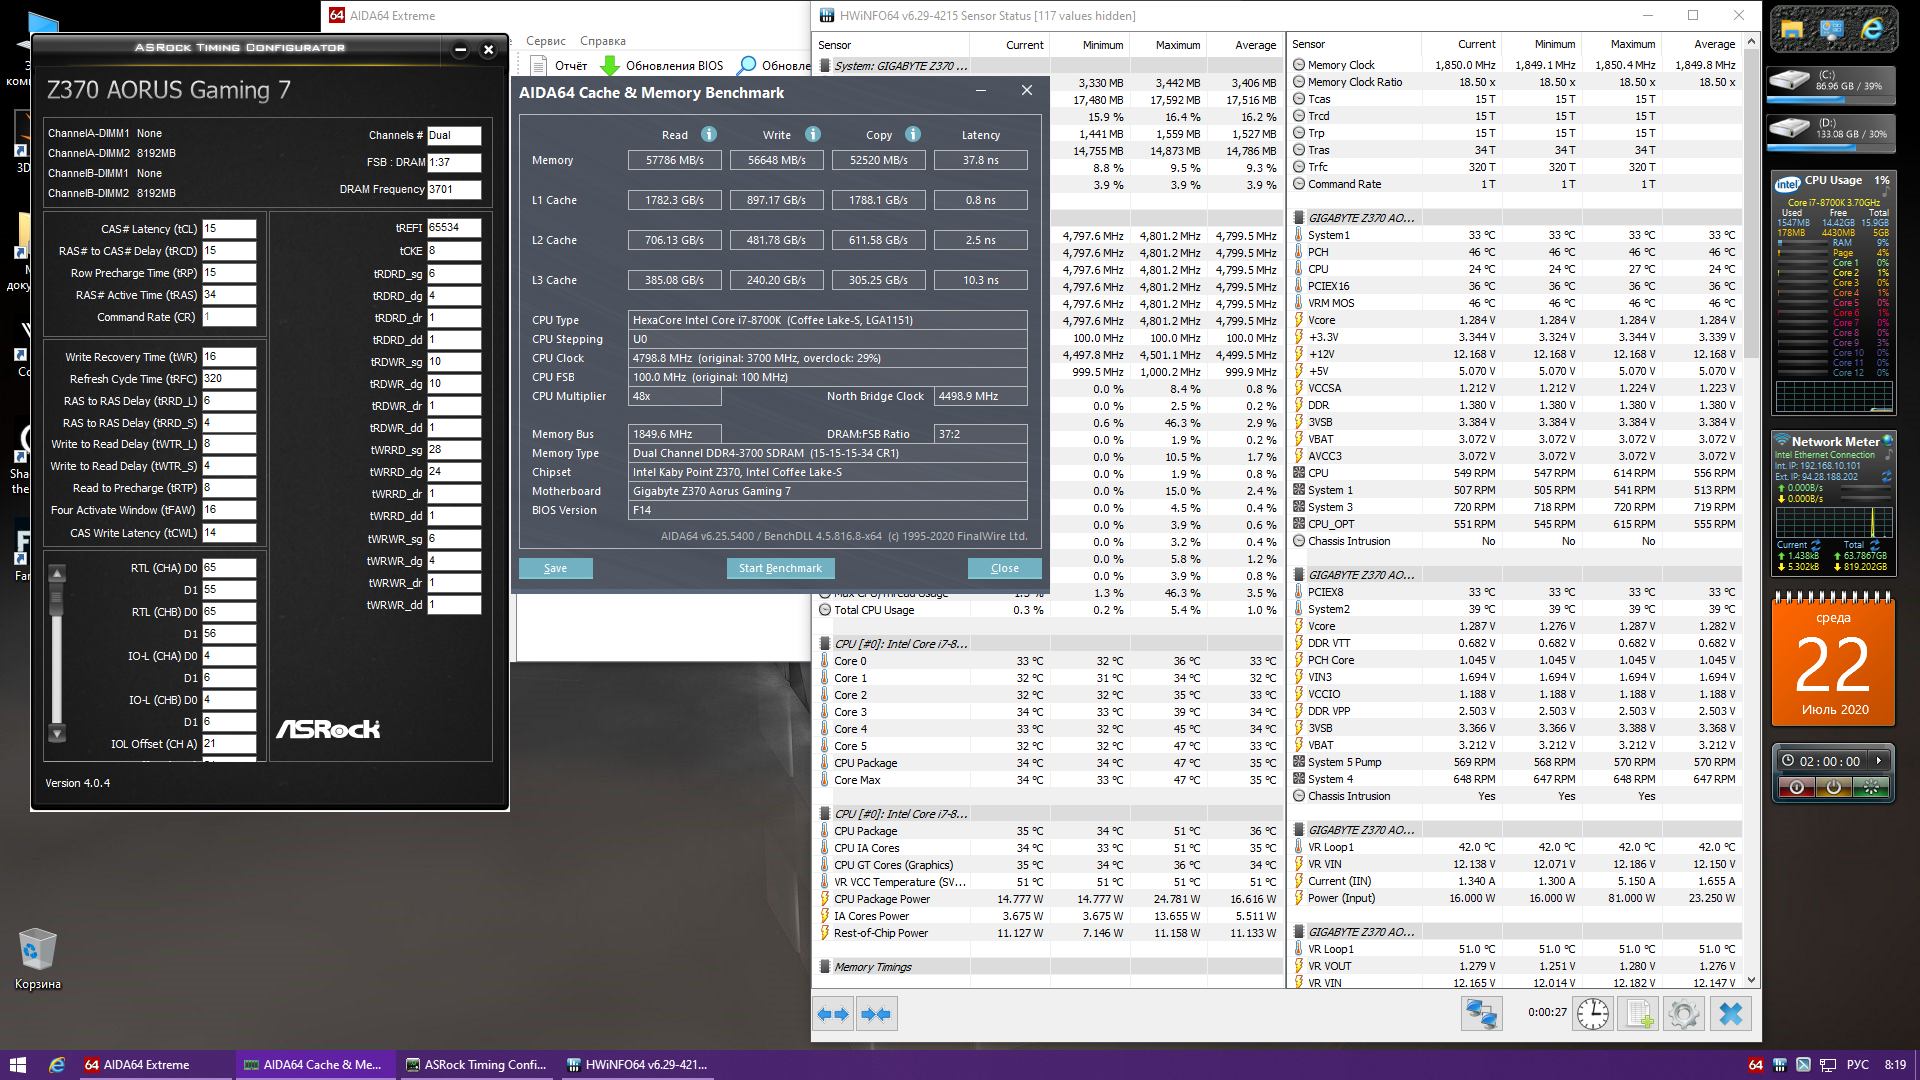
Task: Open the Справка menu in AIDA64
Action: [x=602, y=41]
